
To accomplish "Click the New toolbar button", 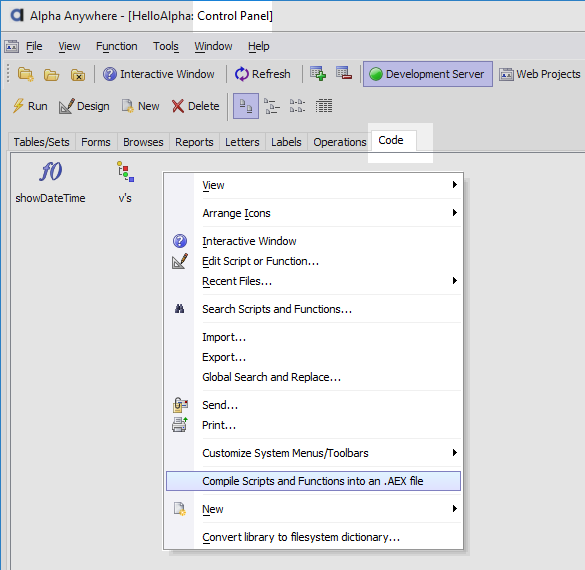I will (x=141, y=106).
